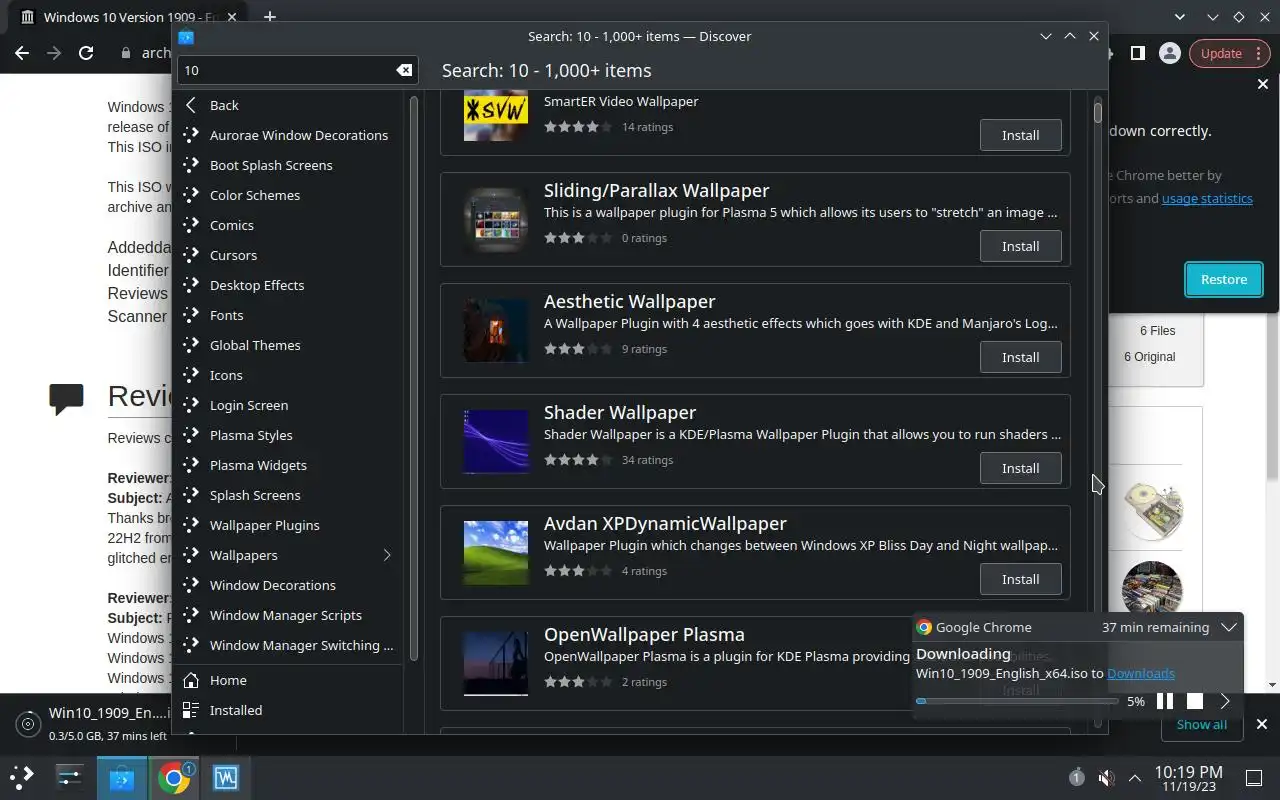1280x800 pixels.
Task: Install SmartER Video Wallpaper
Action: pyautogui.click(x=1020, y=135)
